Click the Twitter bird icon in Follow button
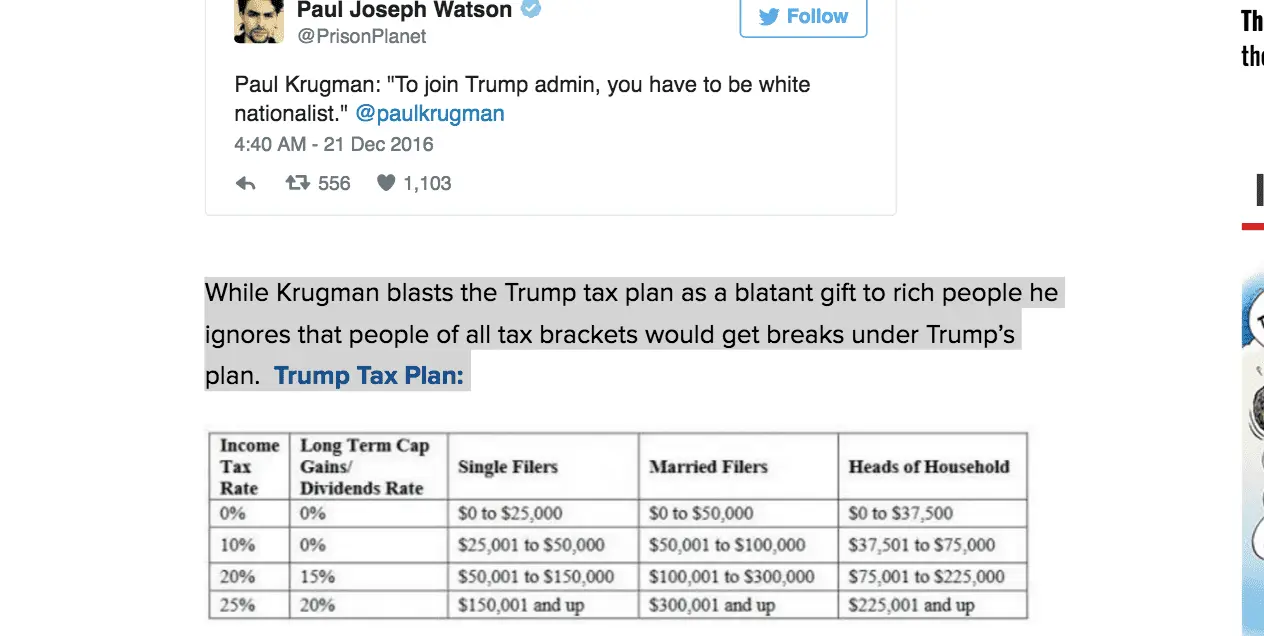 [768, 16]
